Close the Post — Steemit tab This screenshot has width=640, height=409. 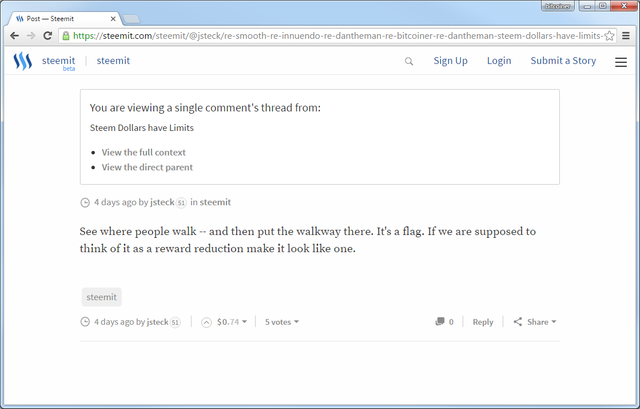(x=113, y=19)
